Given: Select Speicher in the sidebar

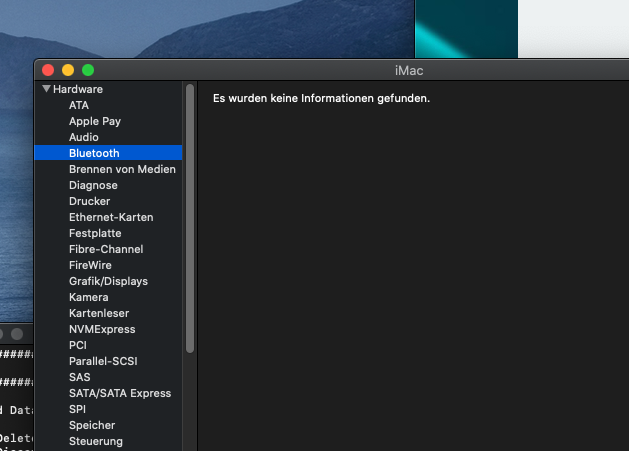Looking at the screenshot, I should [x=92, y=425].
